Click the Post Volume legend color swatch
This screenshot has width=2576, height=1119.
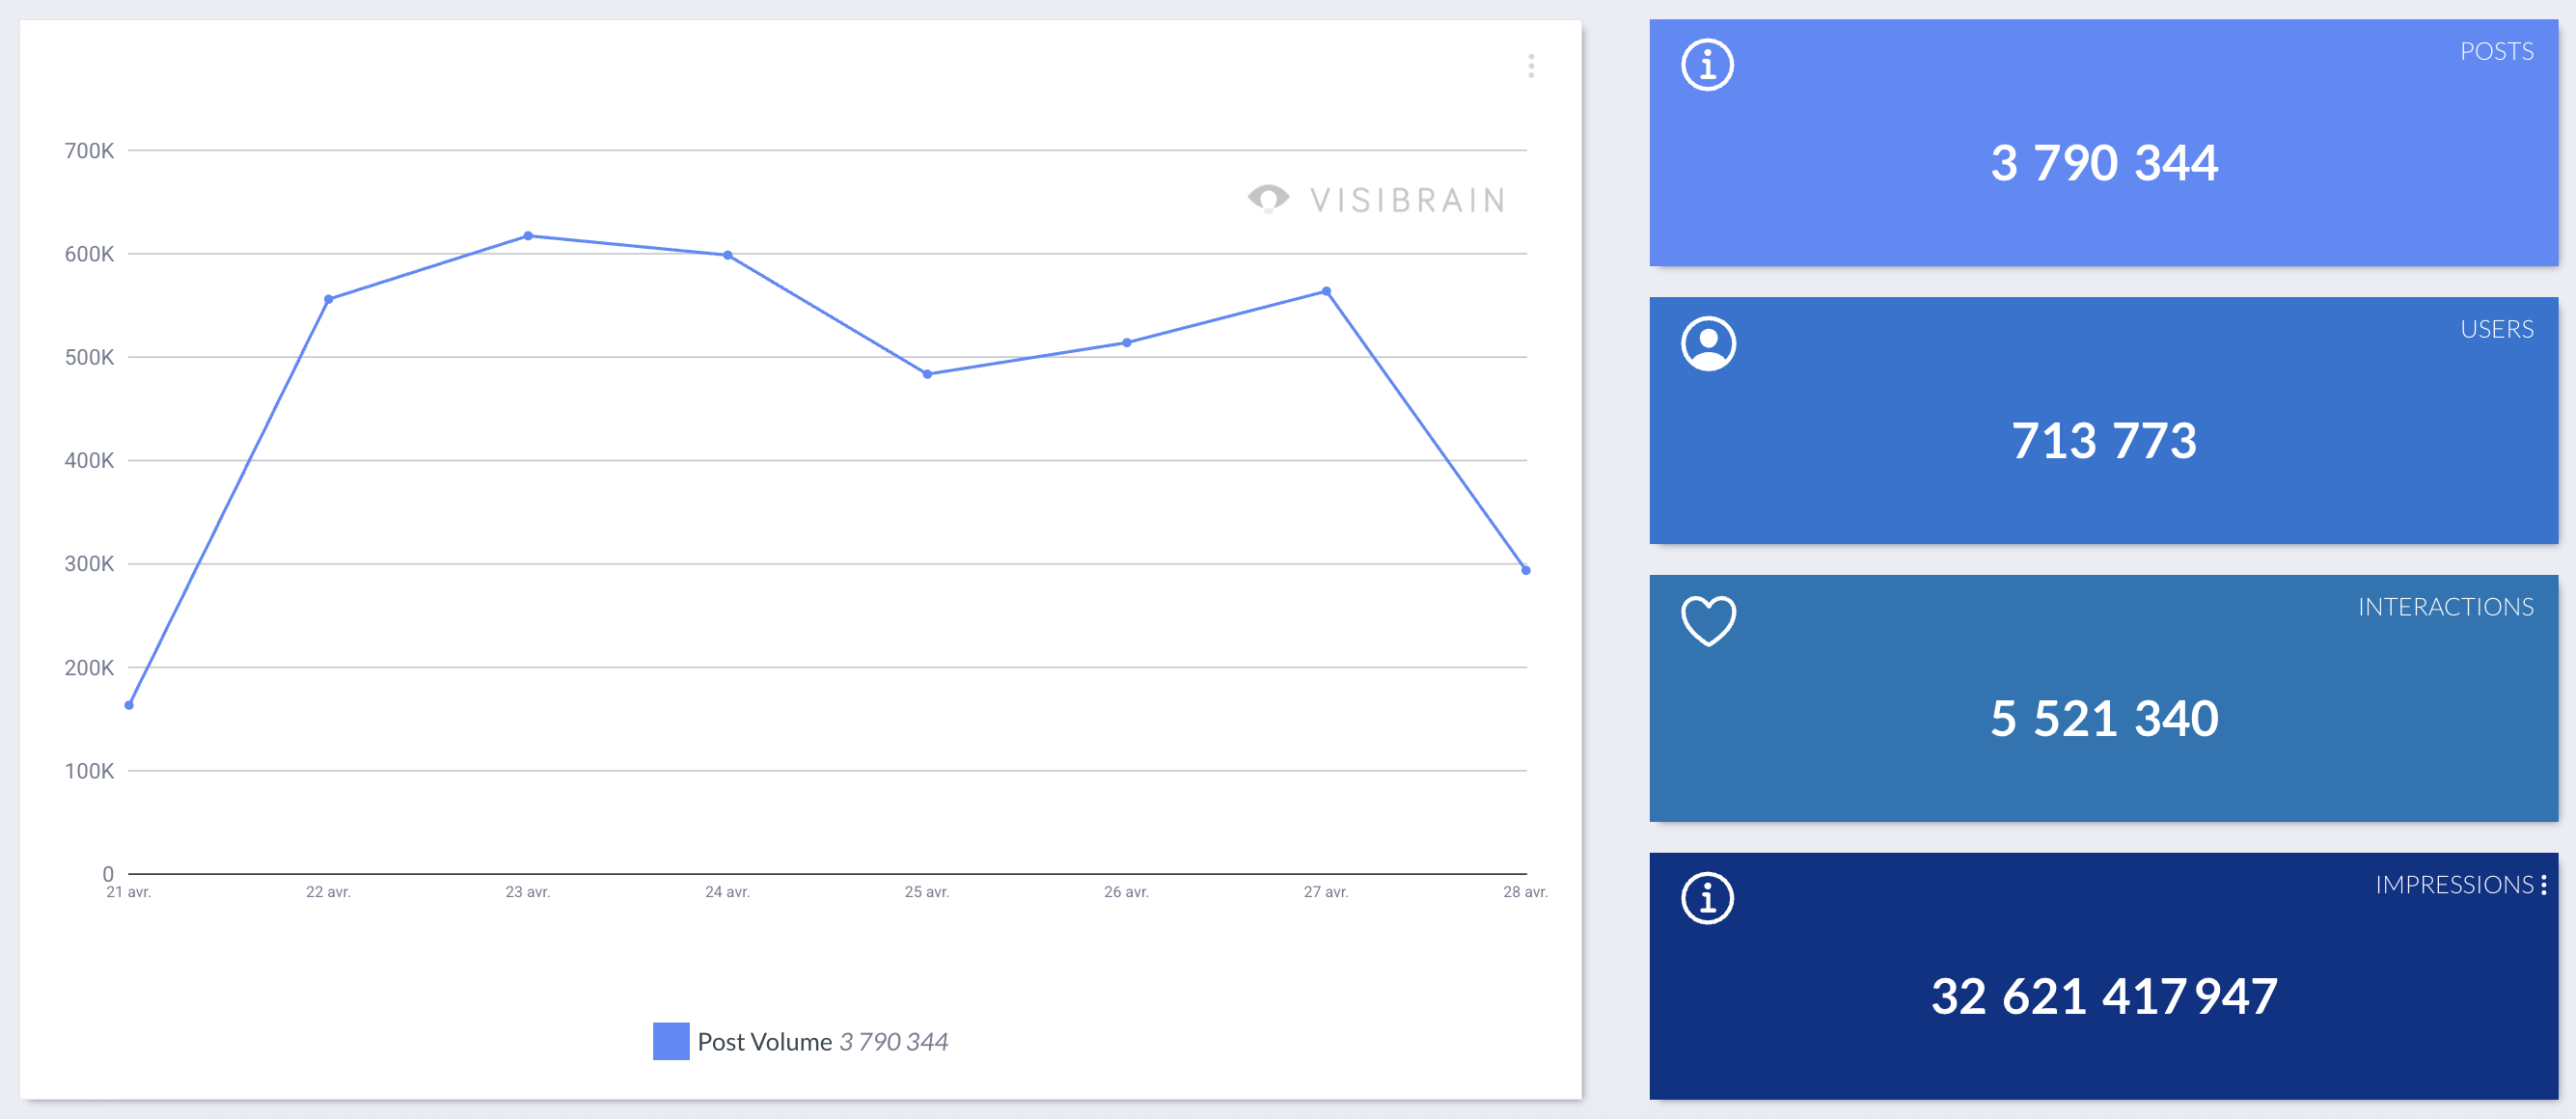tap(670, 1041)
